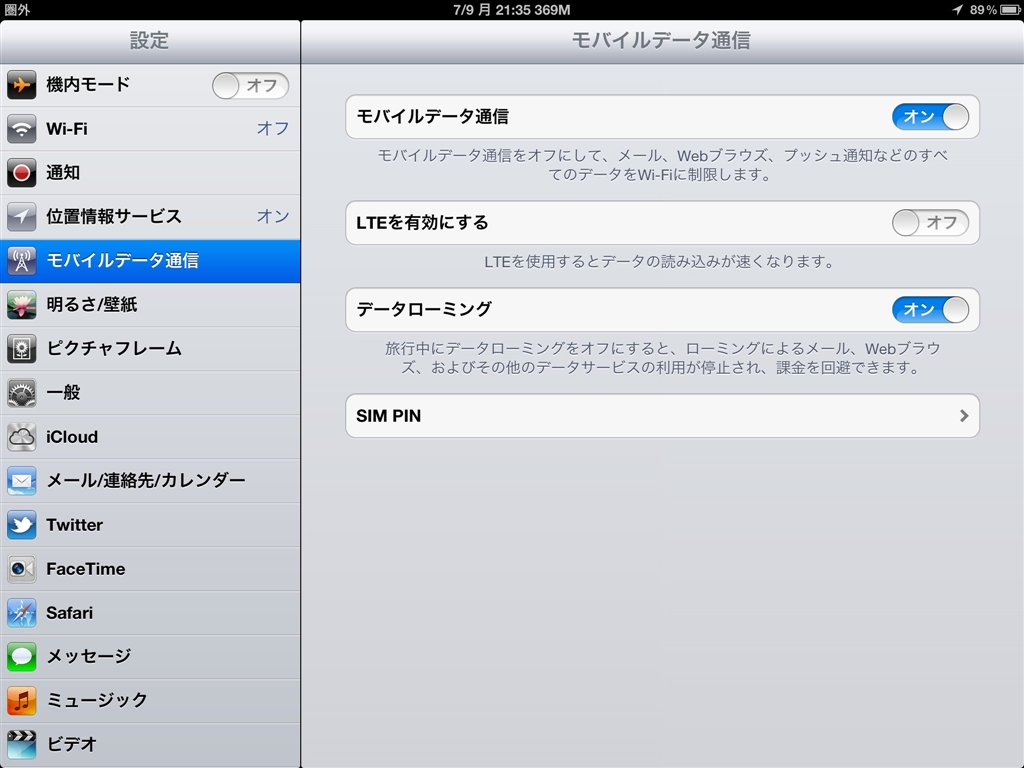Tap the red notifications icon
Viewport: 1024px width, 768px height.
click(22, 173)
